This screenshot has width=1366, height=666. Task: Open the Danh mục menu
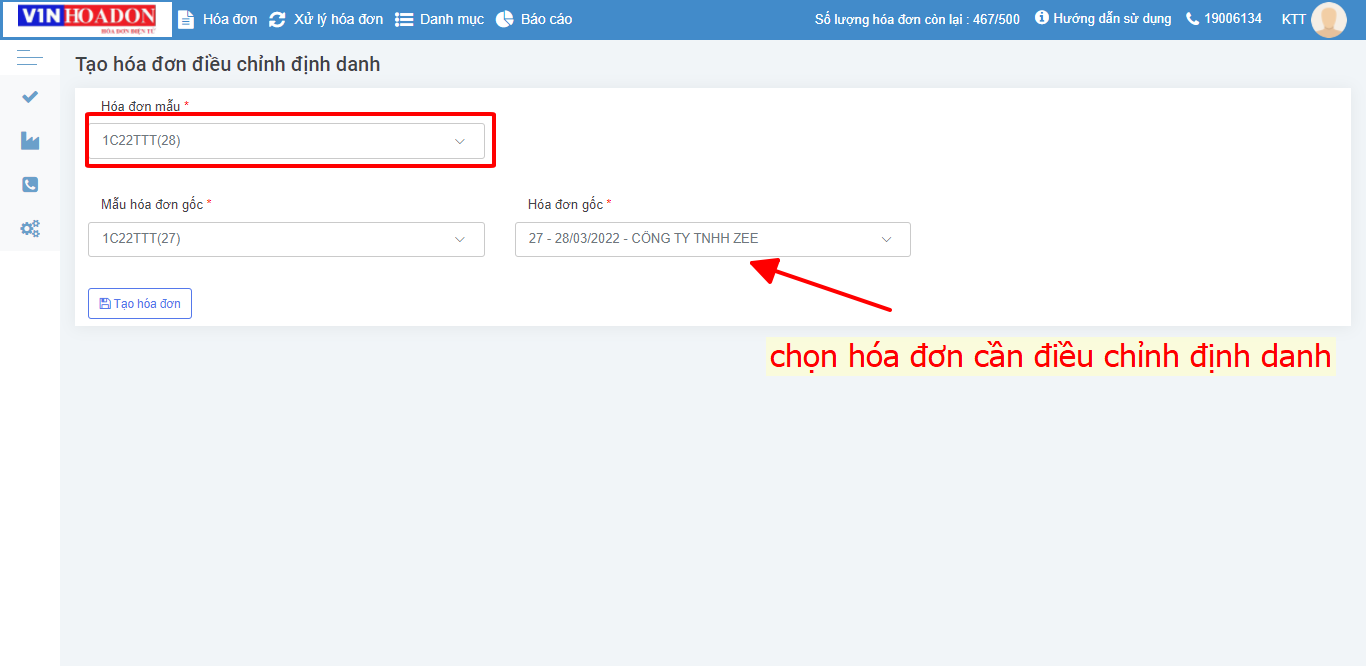450,18
